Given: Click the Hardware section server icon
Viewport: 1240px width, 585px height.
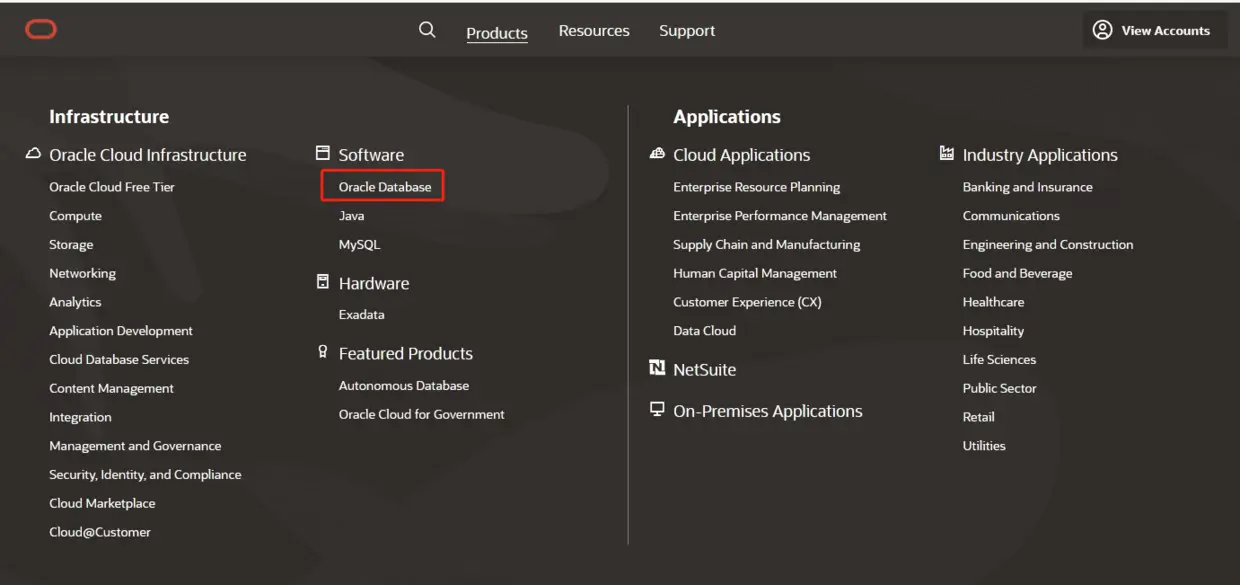Looking at the screenshot, I should [x=323, y=282].
